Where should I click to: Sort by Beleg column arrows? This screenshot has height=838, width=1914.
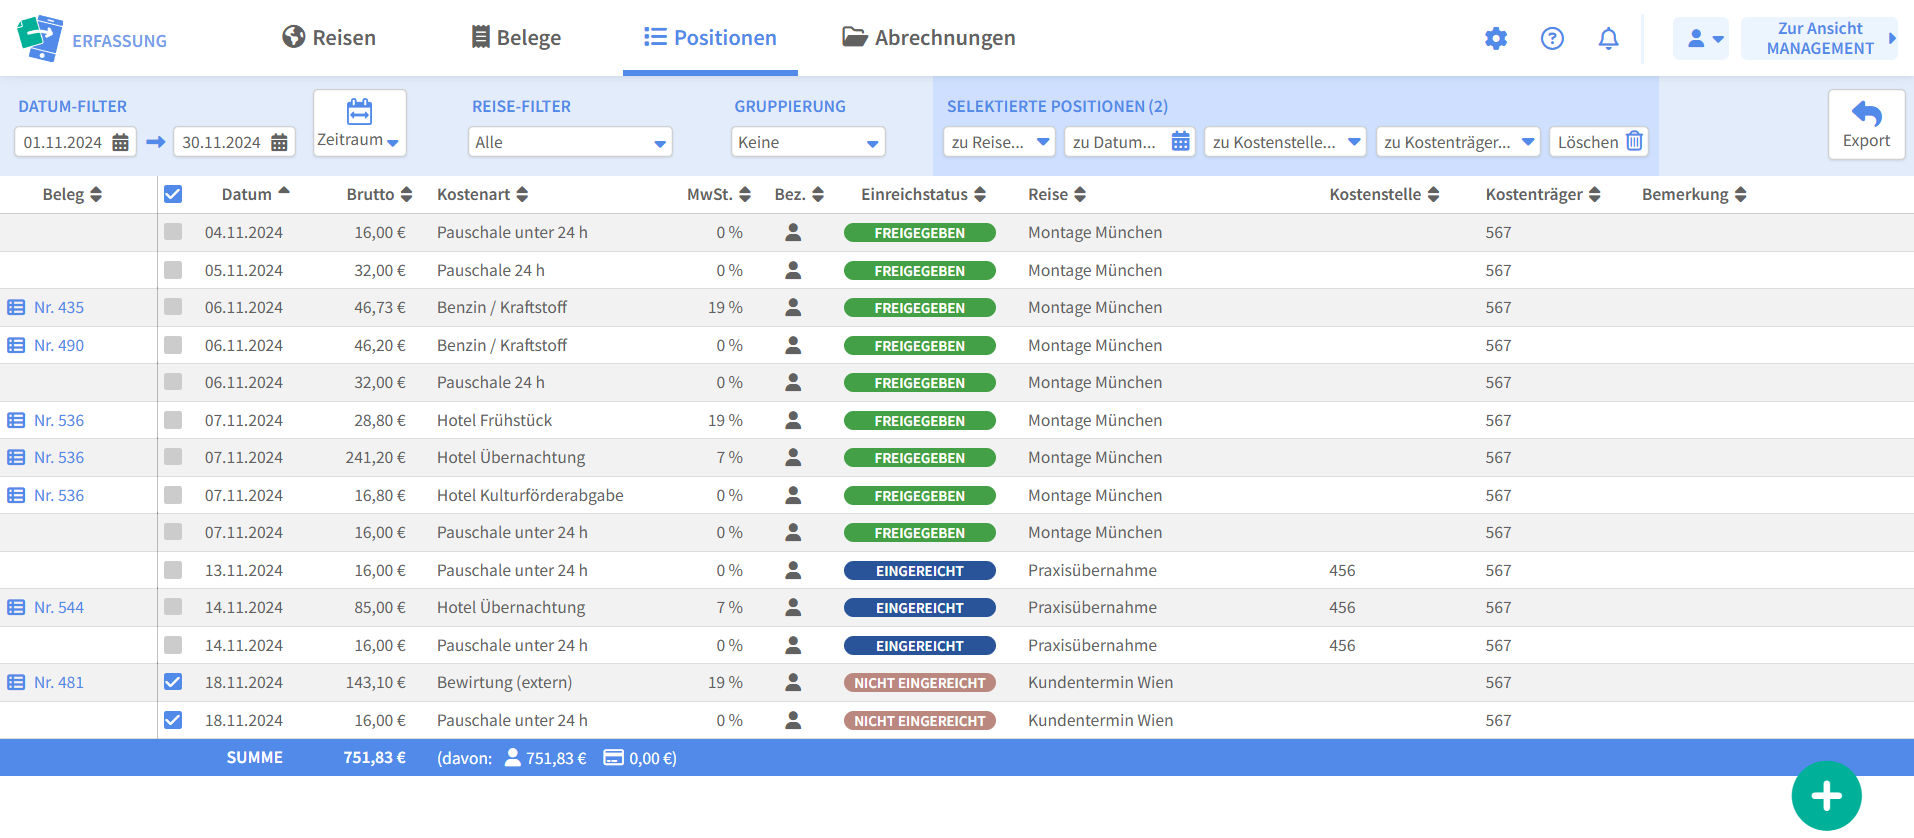pyautogui.click(x=96, y=195)
